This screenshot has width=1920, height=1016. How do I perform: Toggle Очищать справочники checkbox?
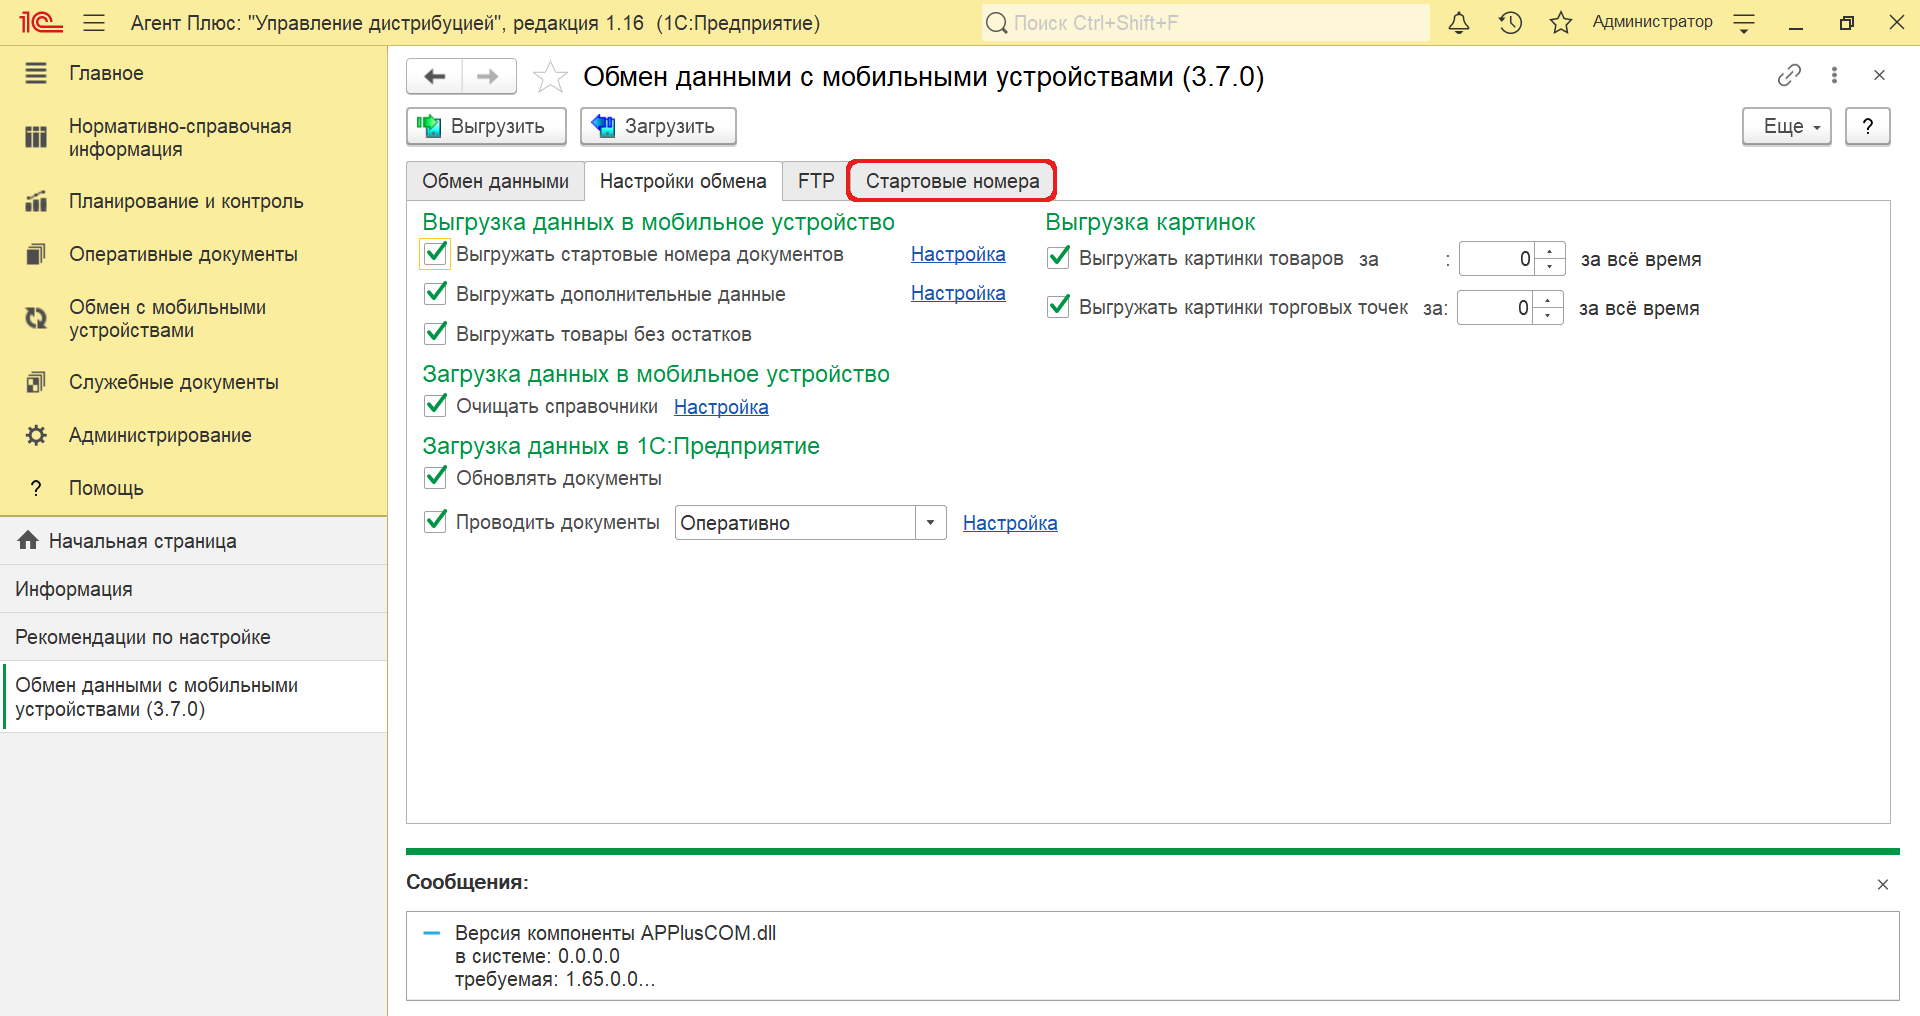click(435, 405)
